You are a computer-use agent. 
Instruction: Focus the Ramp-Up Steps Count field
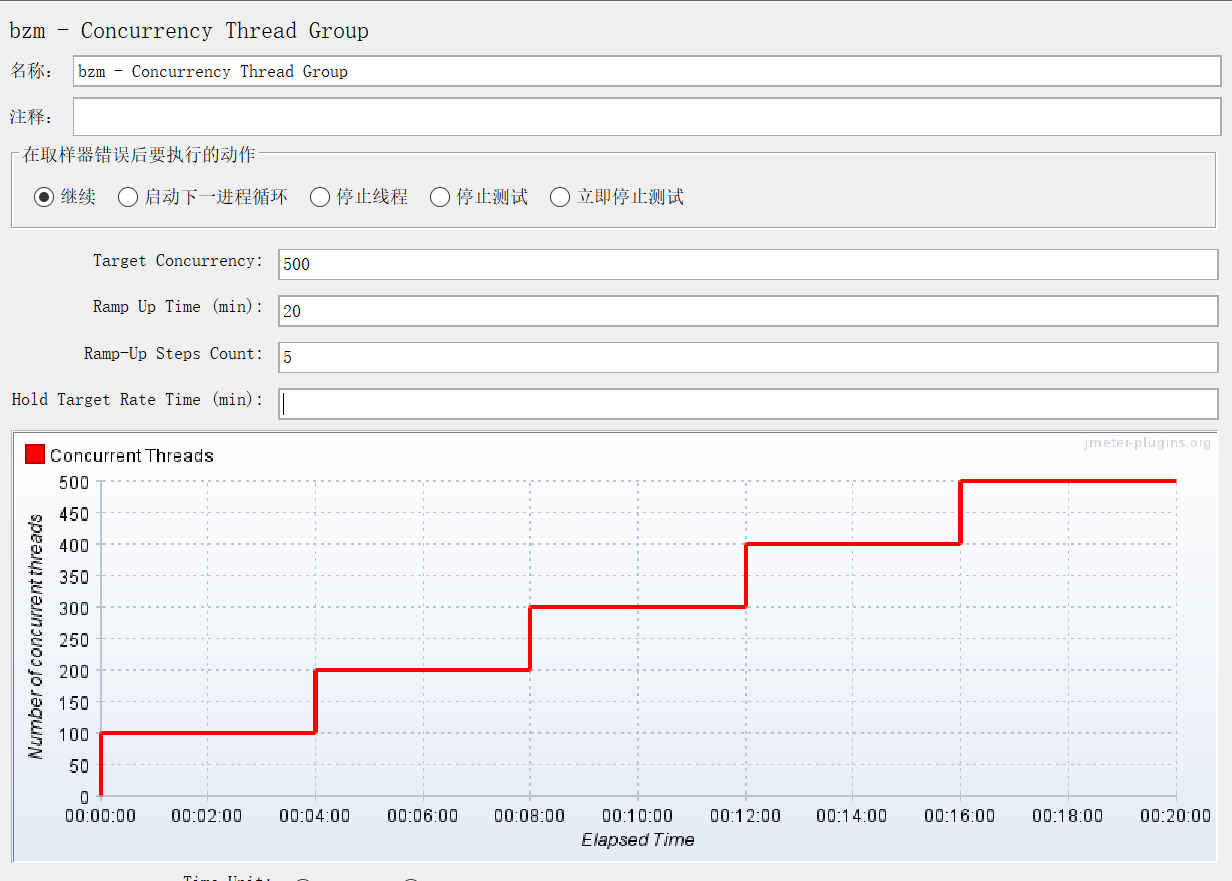coord(748,357)
